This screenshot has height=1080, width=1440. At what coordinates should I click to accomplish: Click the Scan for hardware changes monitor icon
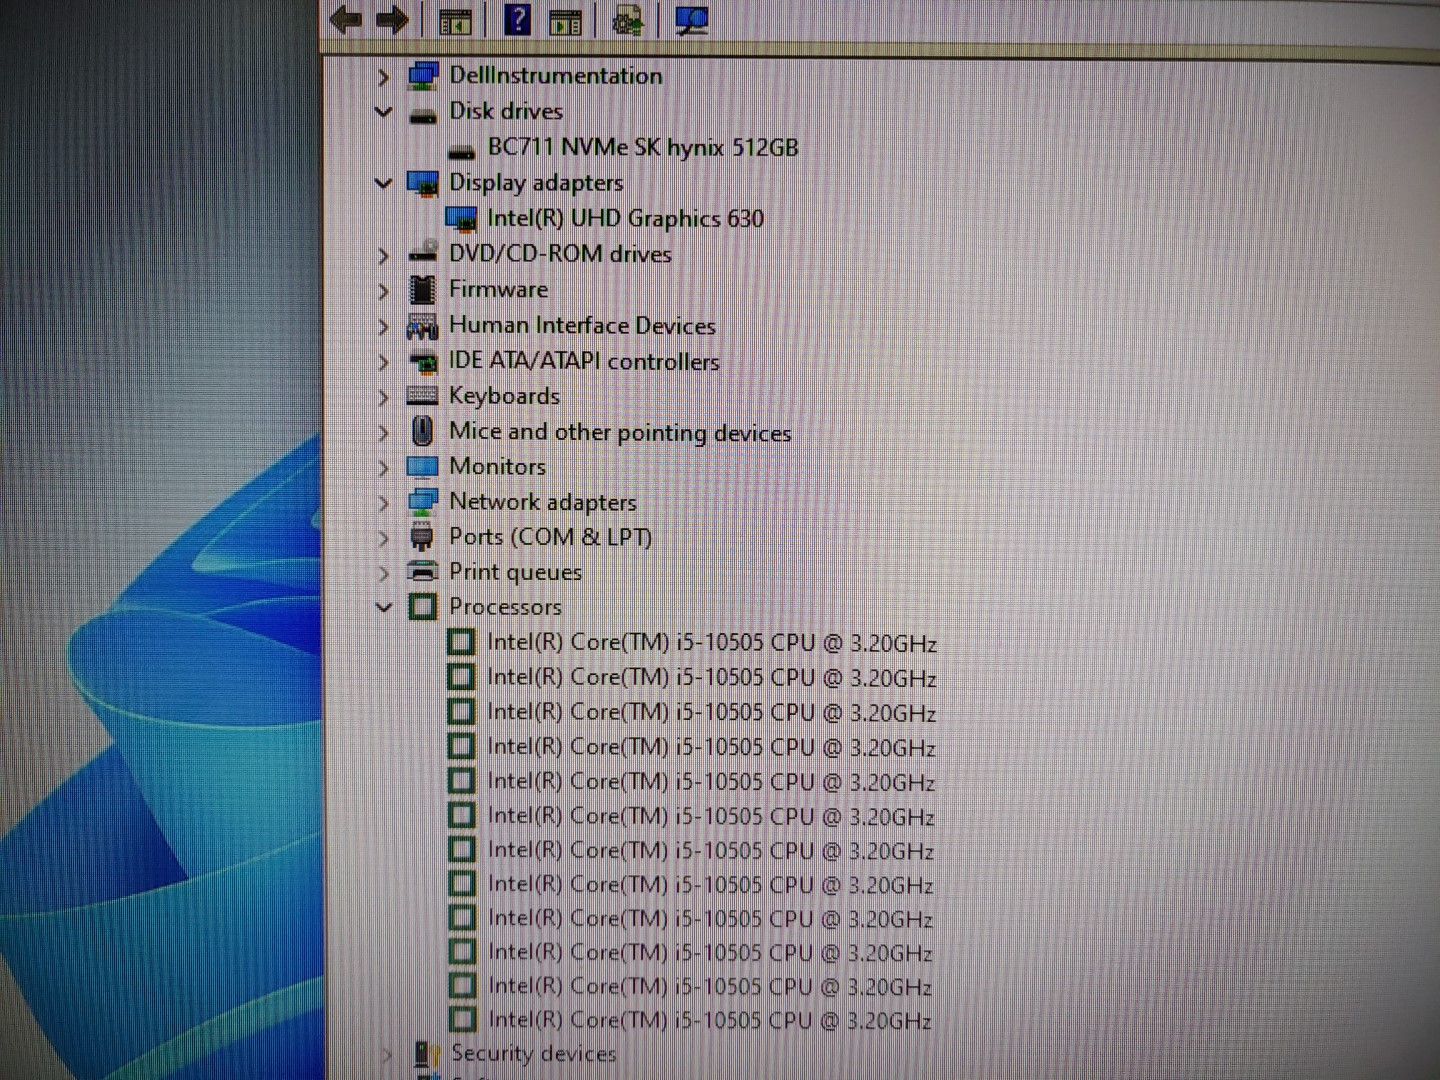pyautogui.click(x=691, y=20)
